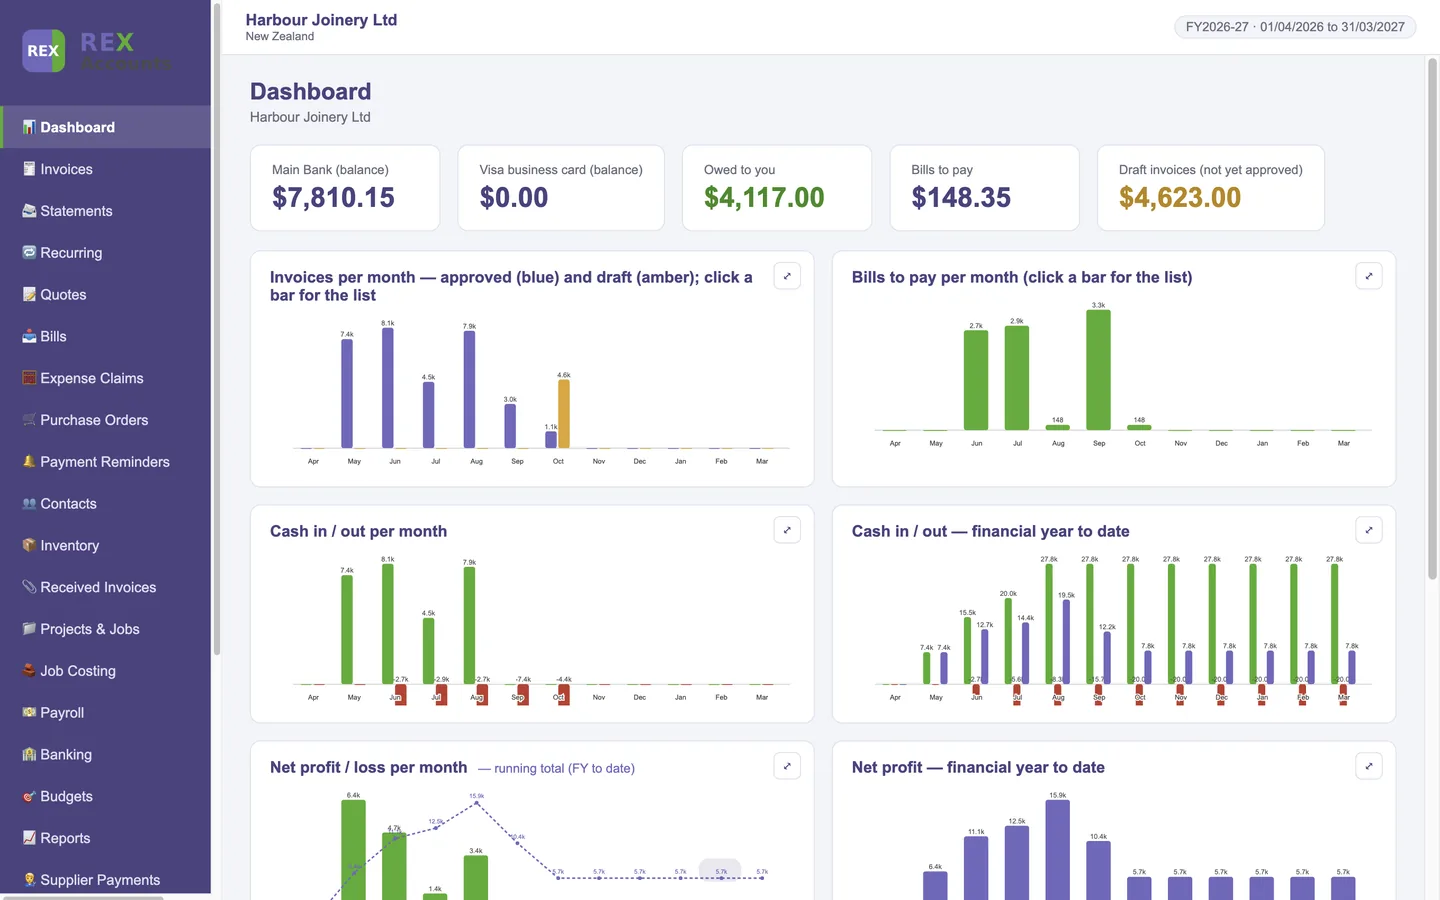Image resolution: width=1440 pixels, height=900 pixels.
Task: Click the Reports chart icon
Action: 29,838
